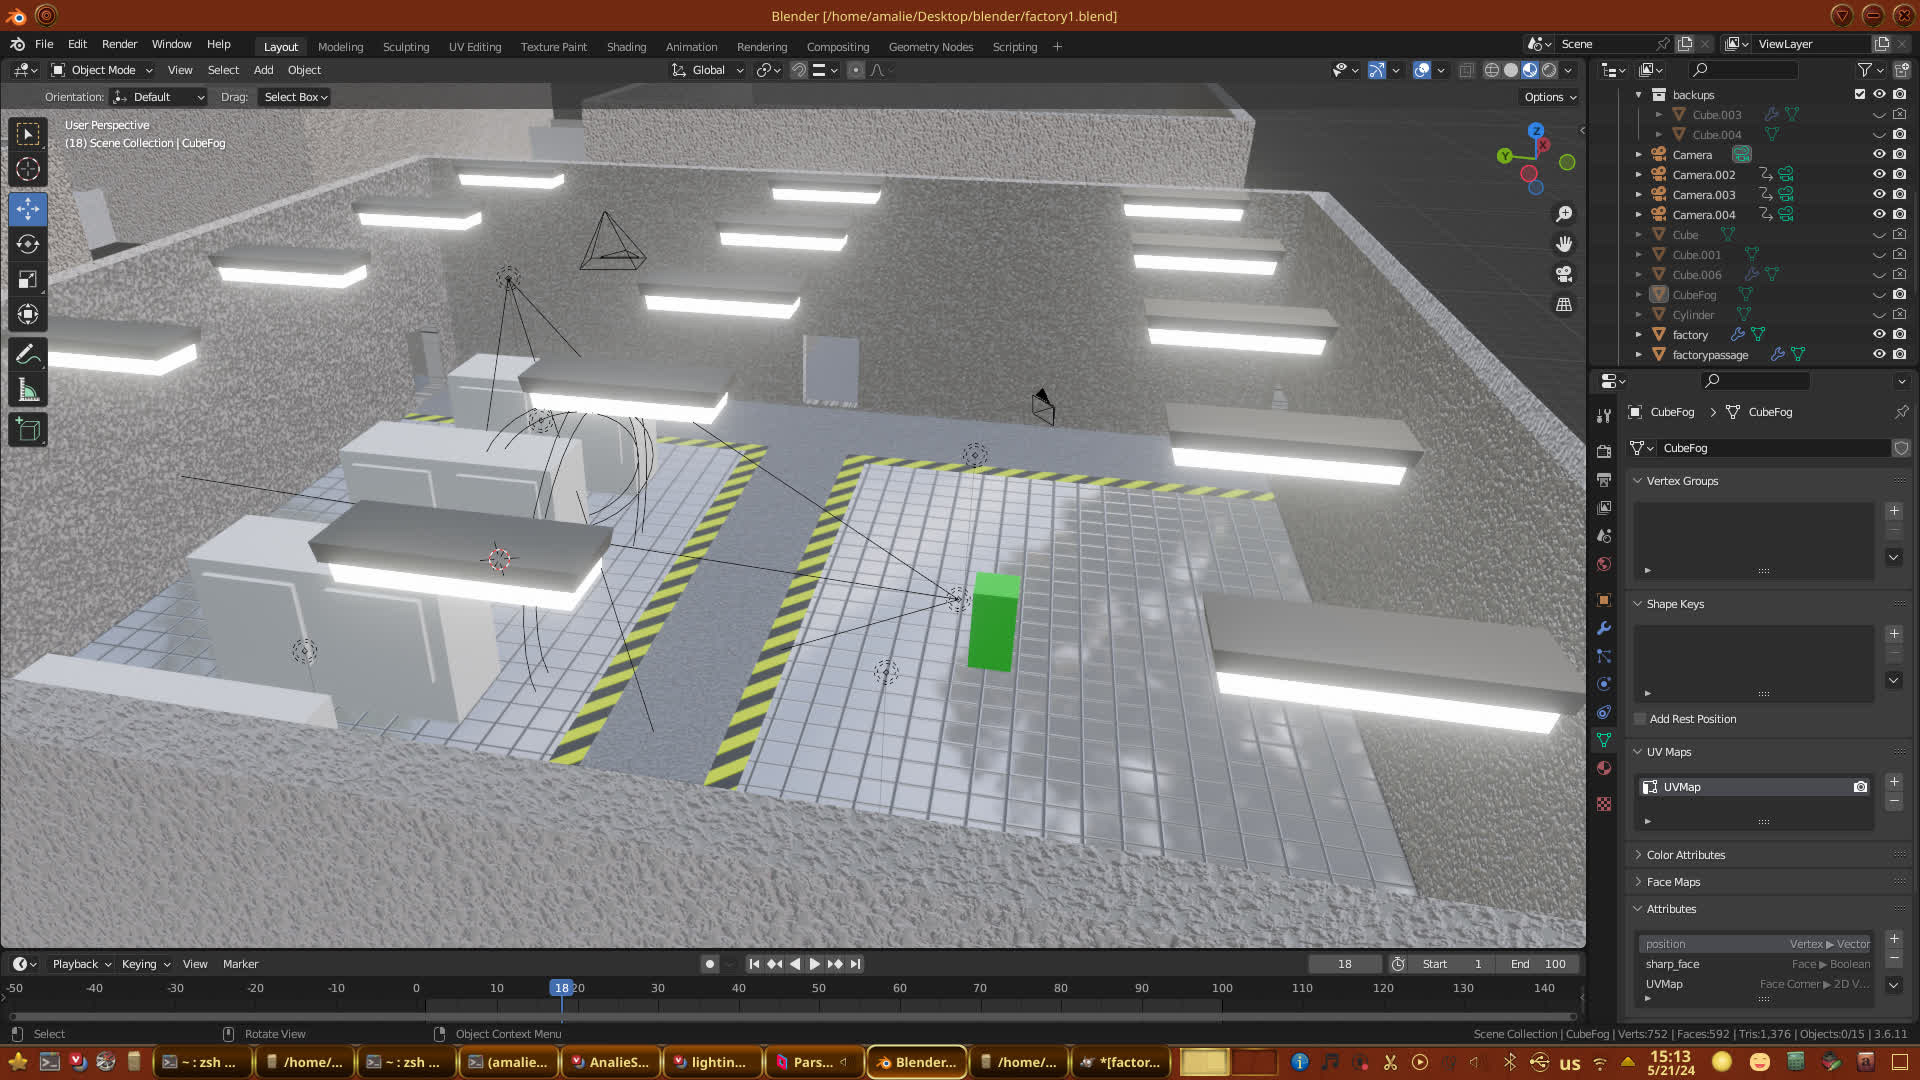Select the Annotate pencil tool
1920x1080 pixels.
click(28, 354)
